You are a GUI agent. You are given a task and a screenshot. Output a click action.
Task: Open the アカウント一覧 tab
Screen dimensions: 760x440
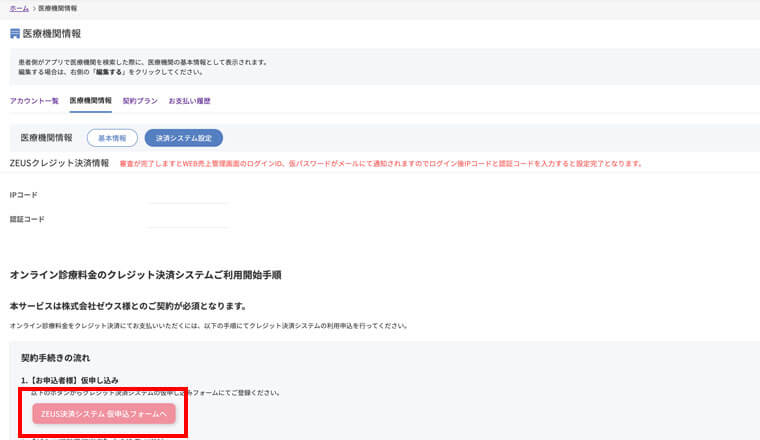(x=34, y=101)
